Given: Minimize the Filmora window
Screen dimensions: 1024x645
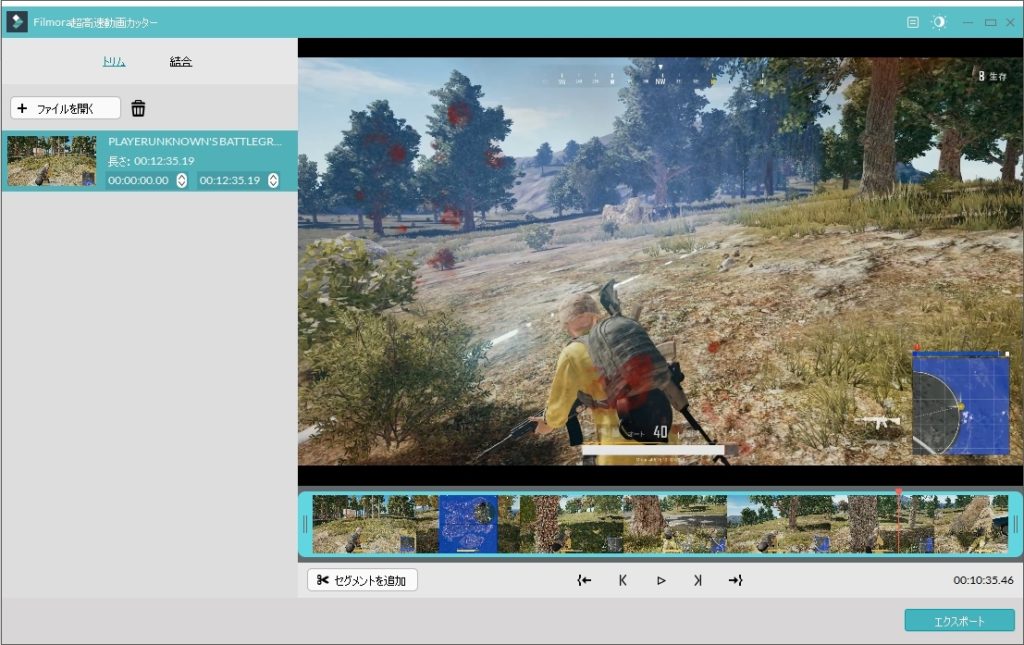Looking at the screenshot, I should (968, 22).
